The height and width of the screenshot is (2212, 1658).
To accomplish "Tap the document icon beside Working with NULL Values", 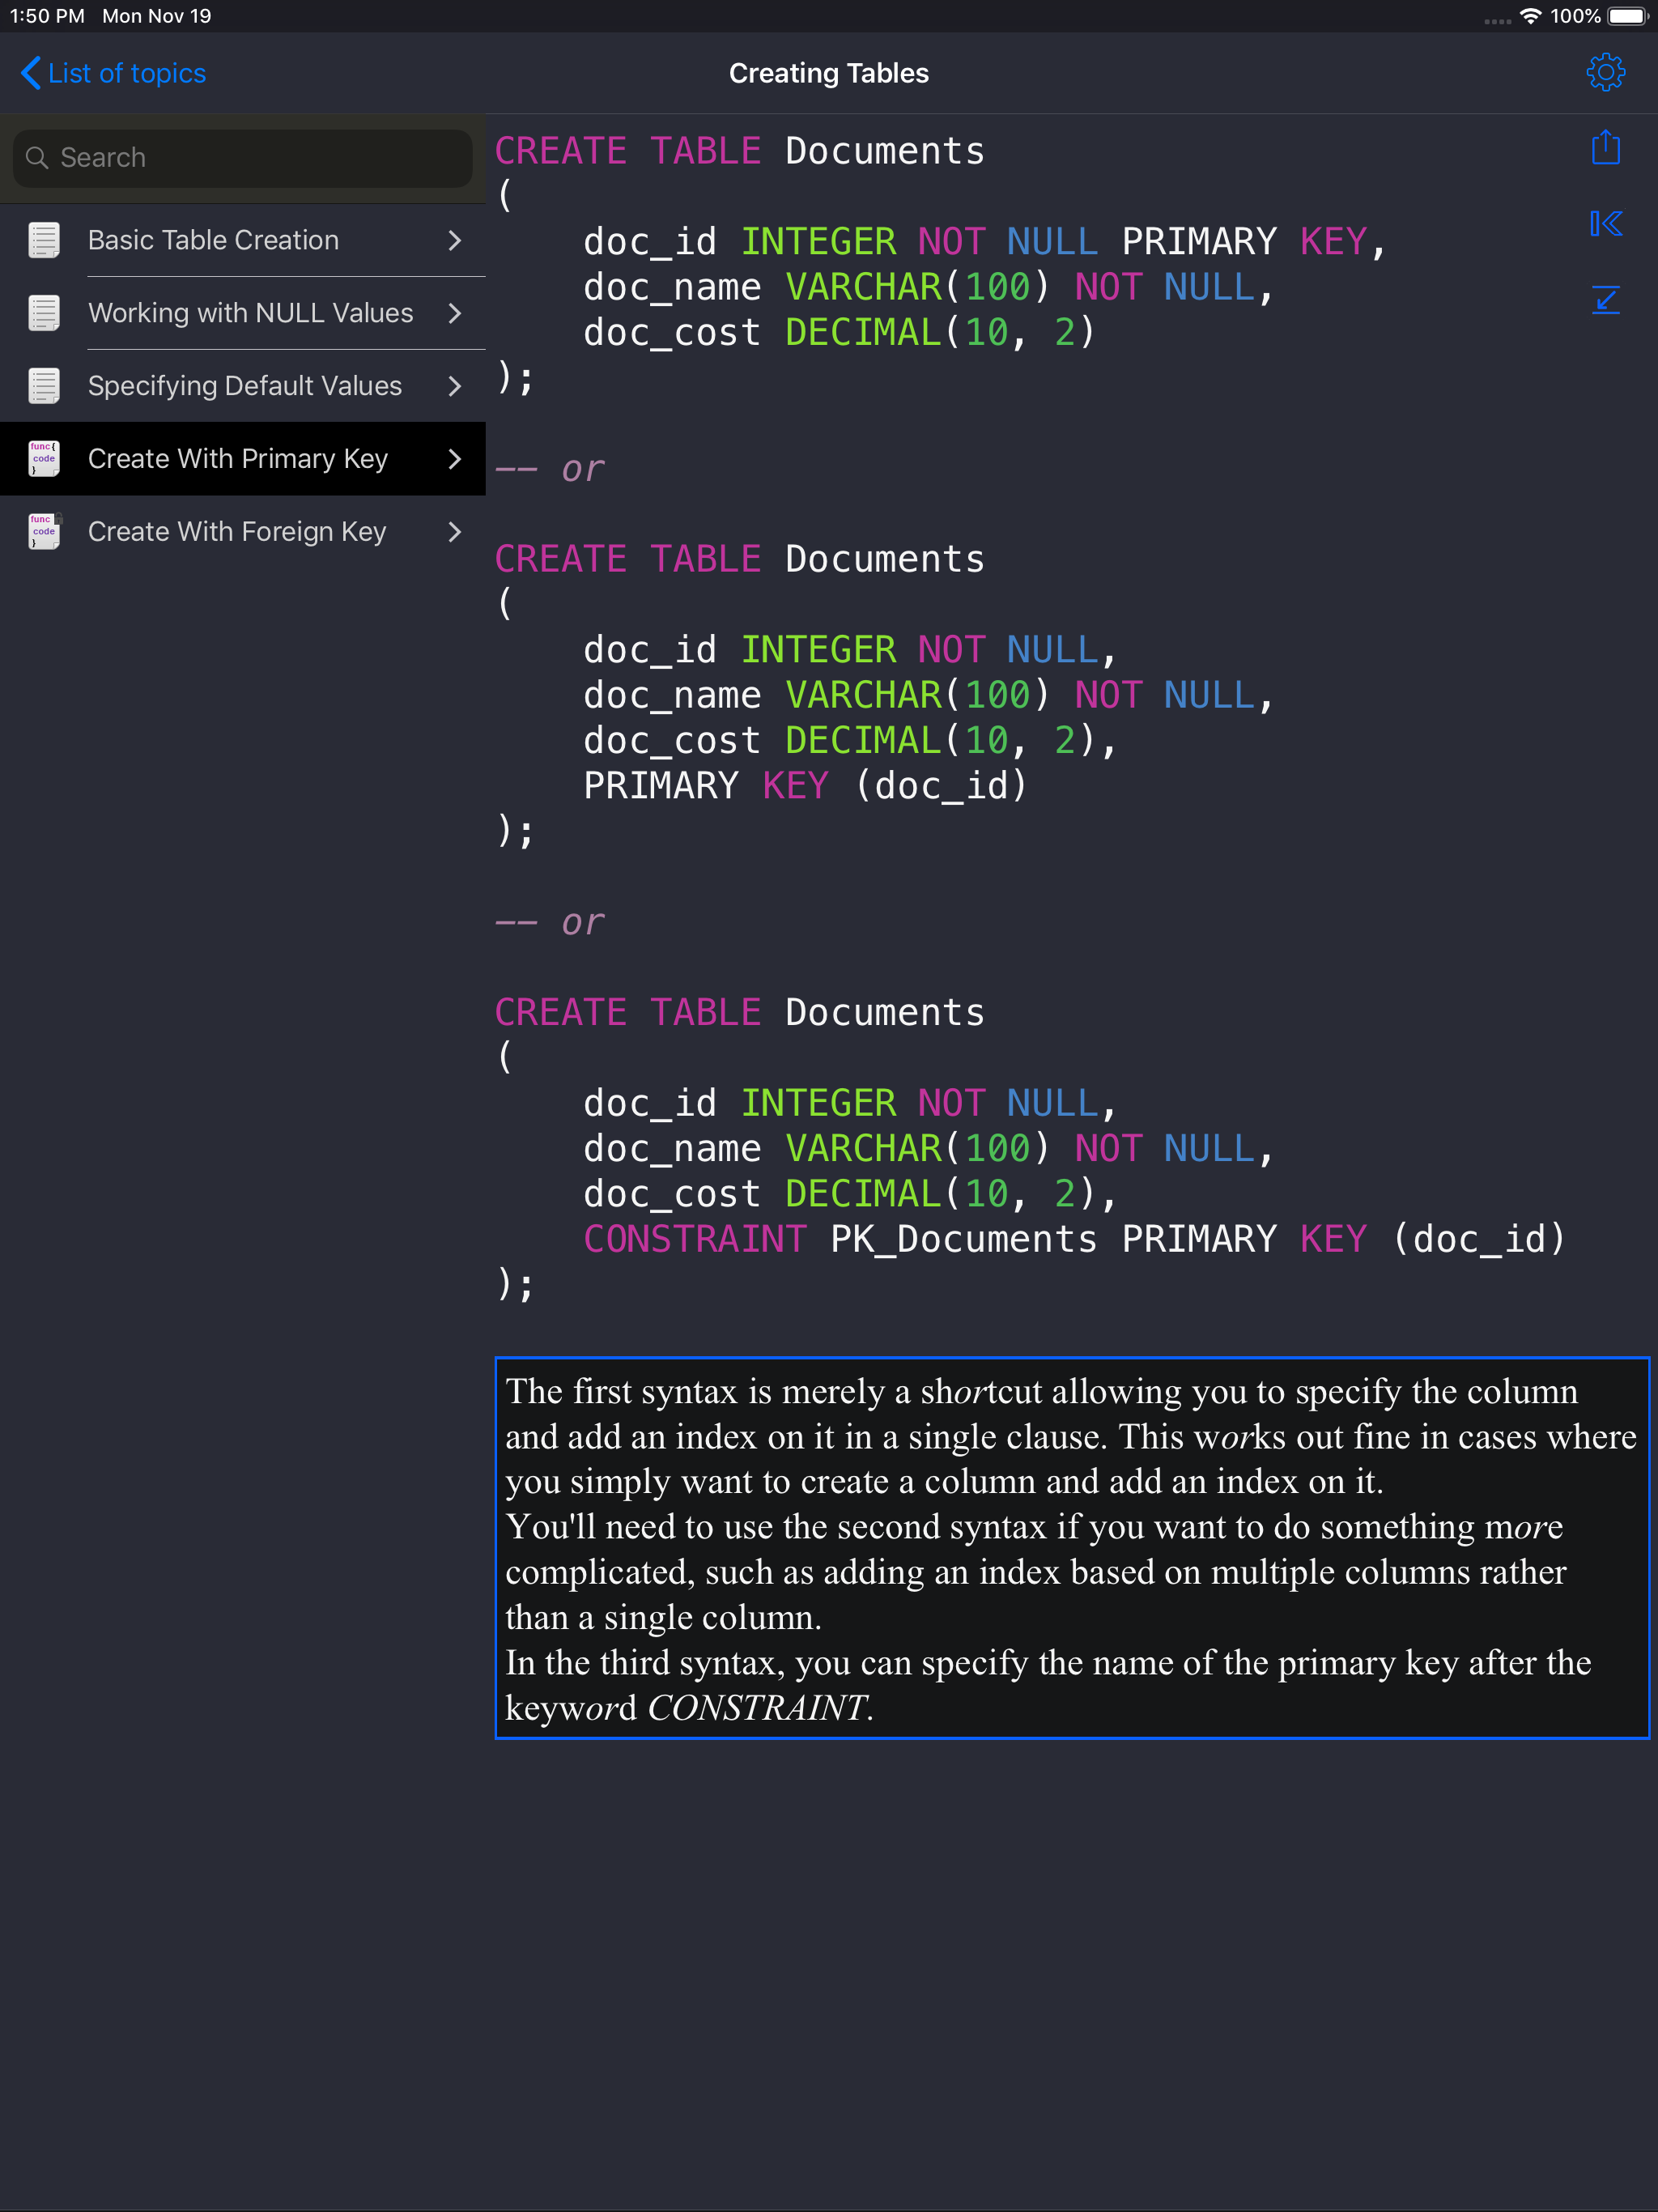I will [x=43, y=312].
